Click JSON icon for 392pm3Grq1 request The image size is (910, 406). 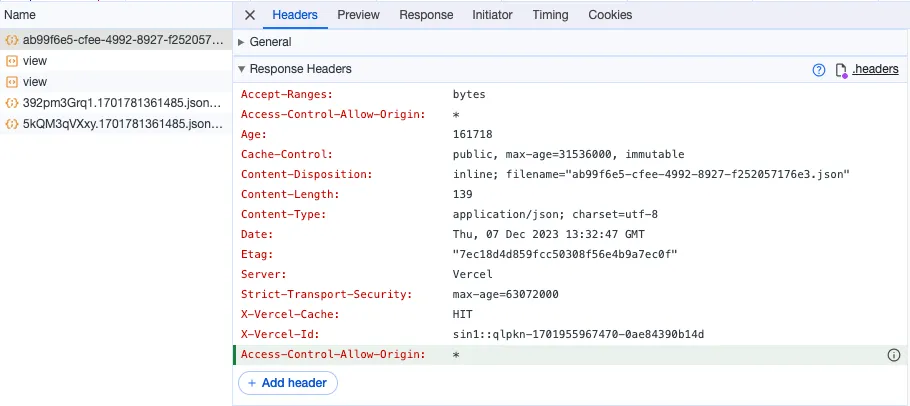[12, 103]
